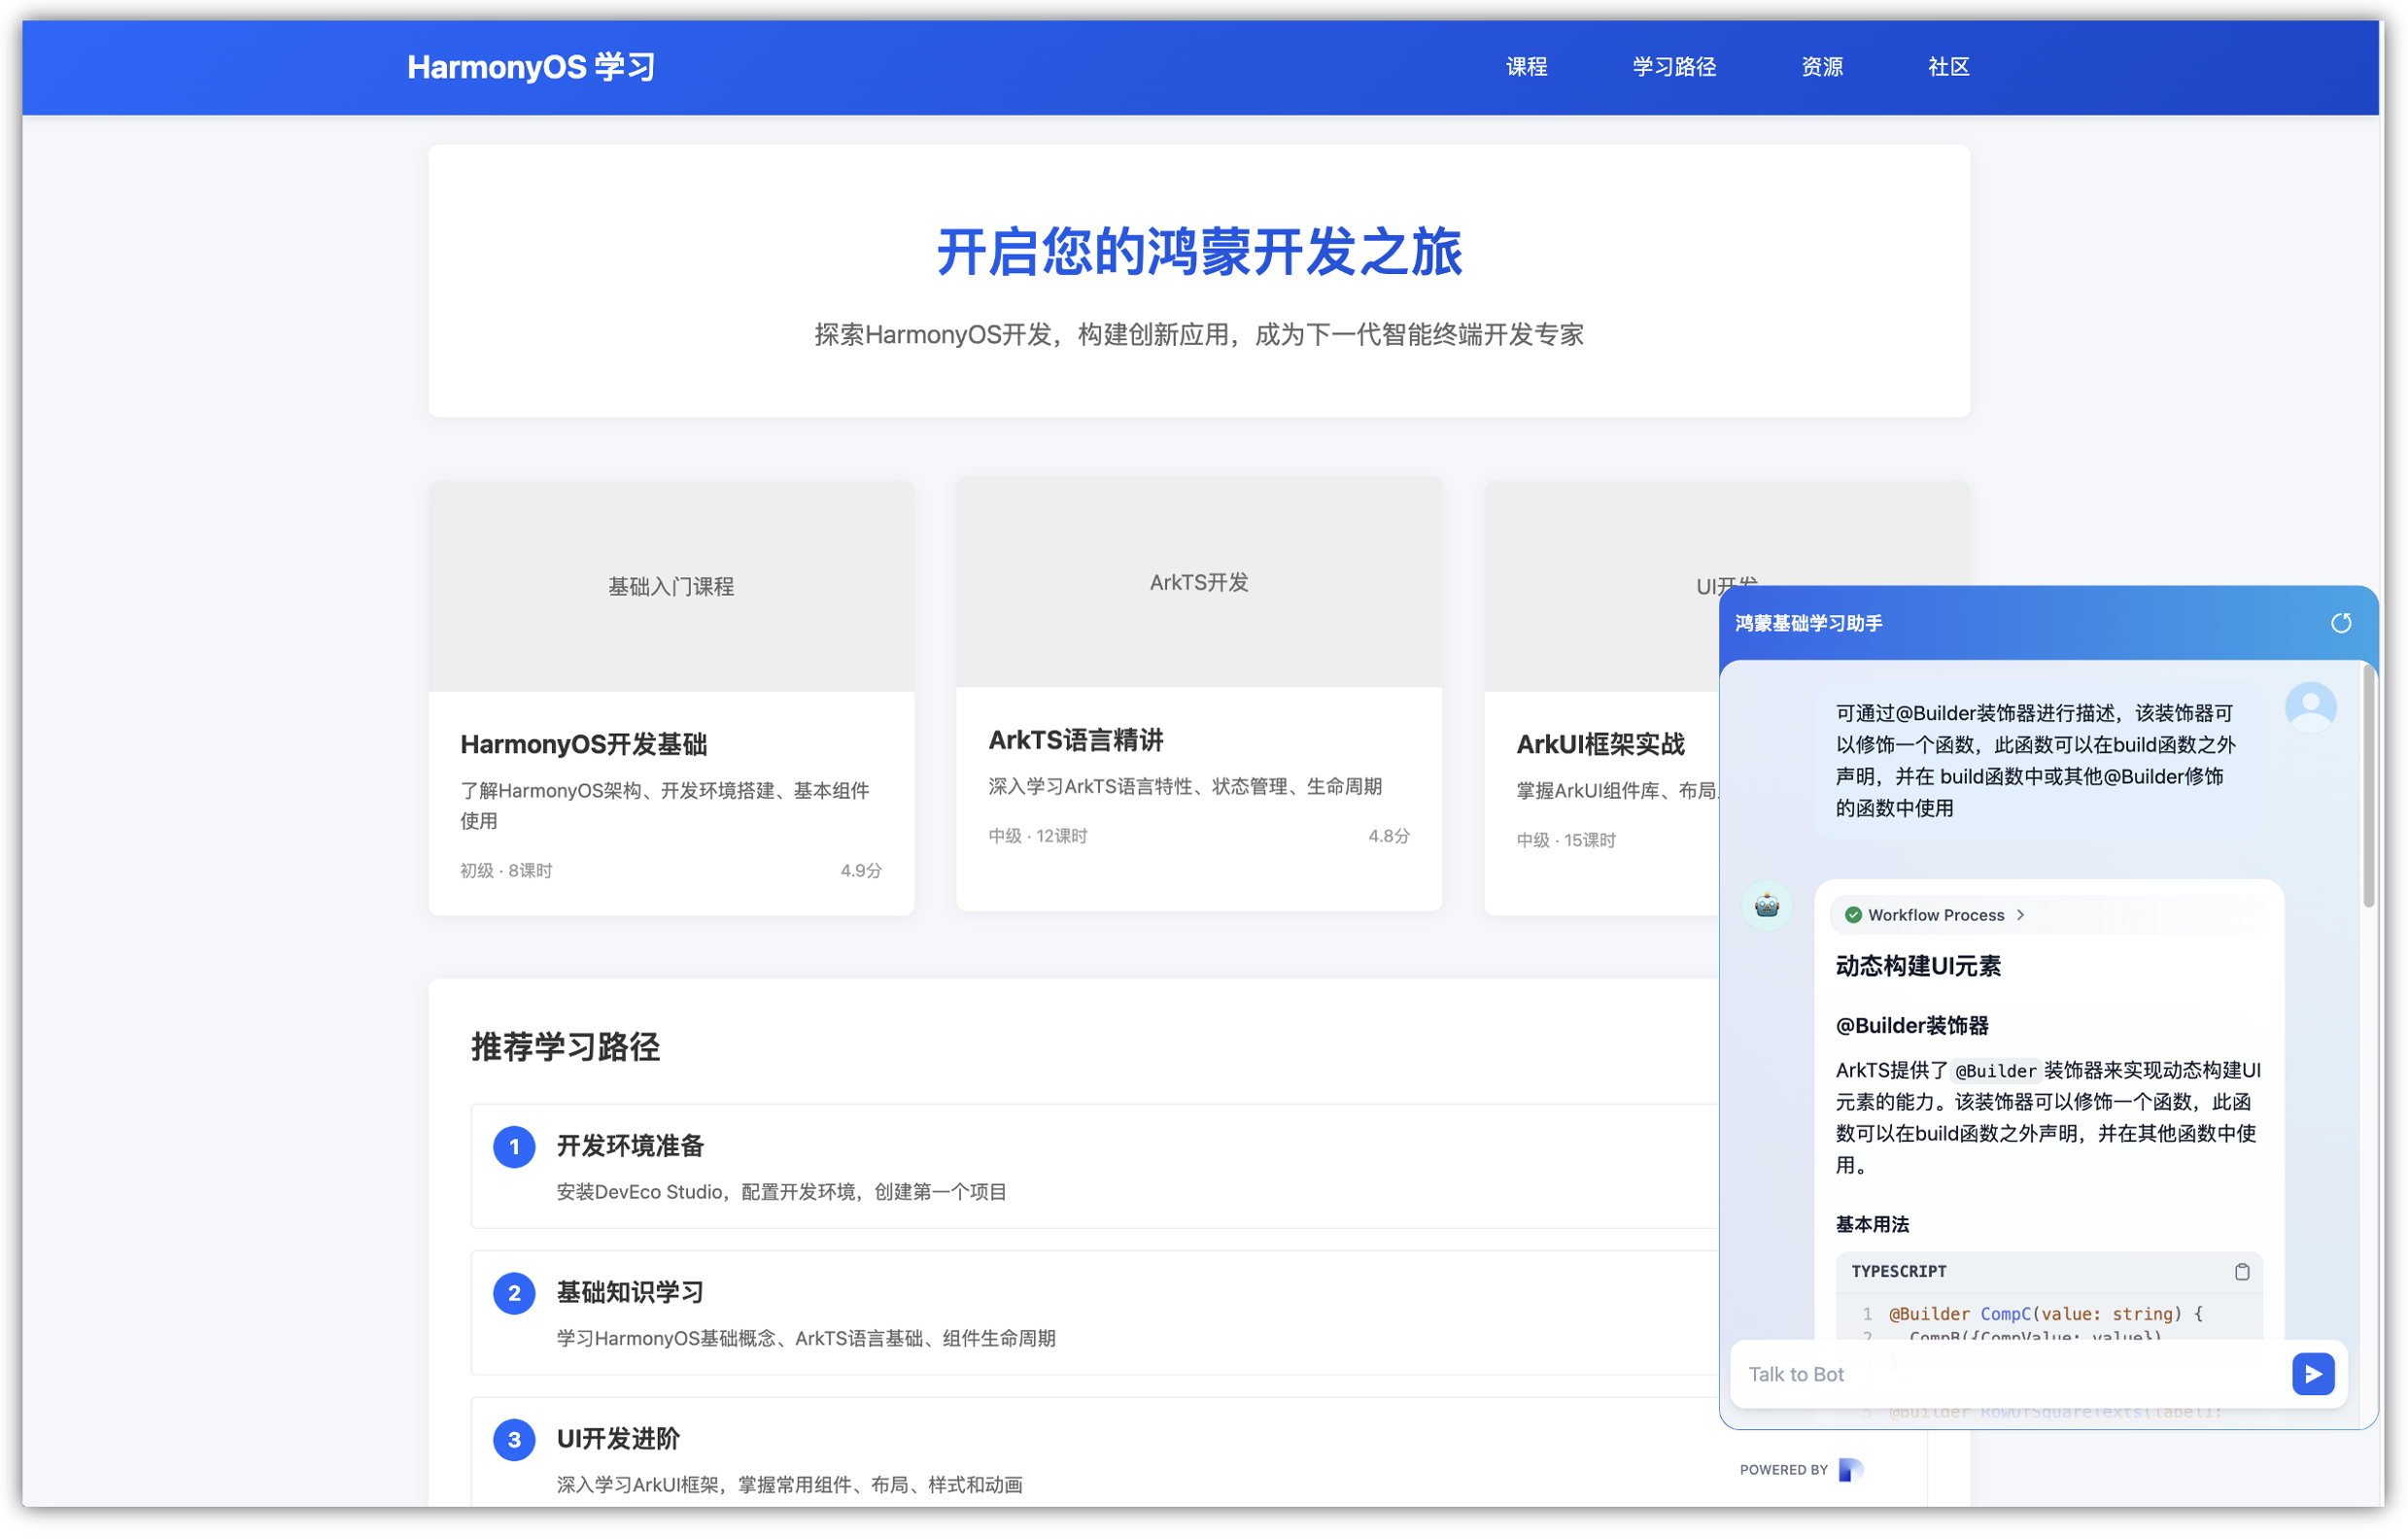
Task: Click the 4.8分 rating text
Action: 1389,836
